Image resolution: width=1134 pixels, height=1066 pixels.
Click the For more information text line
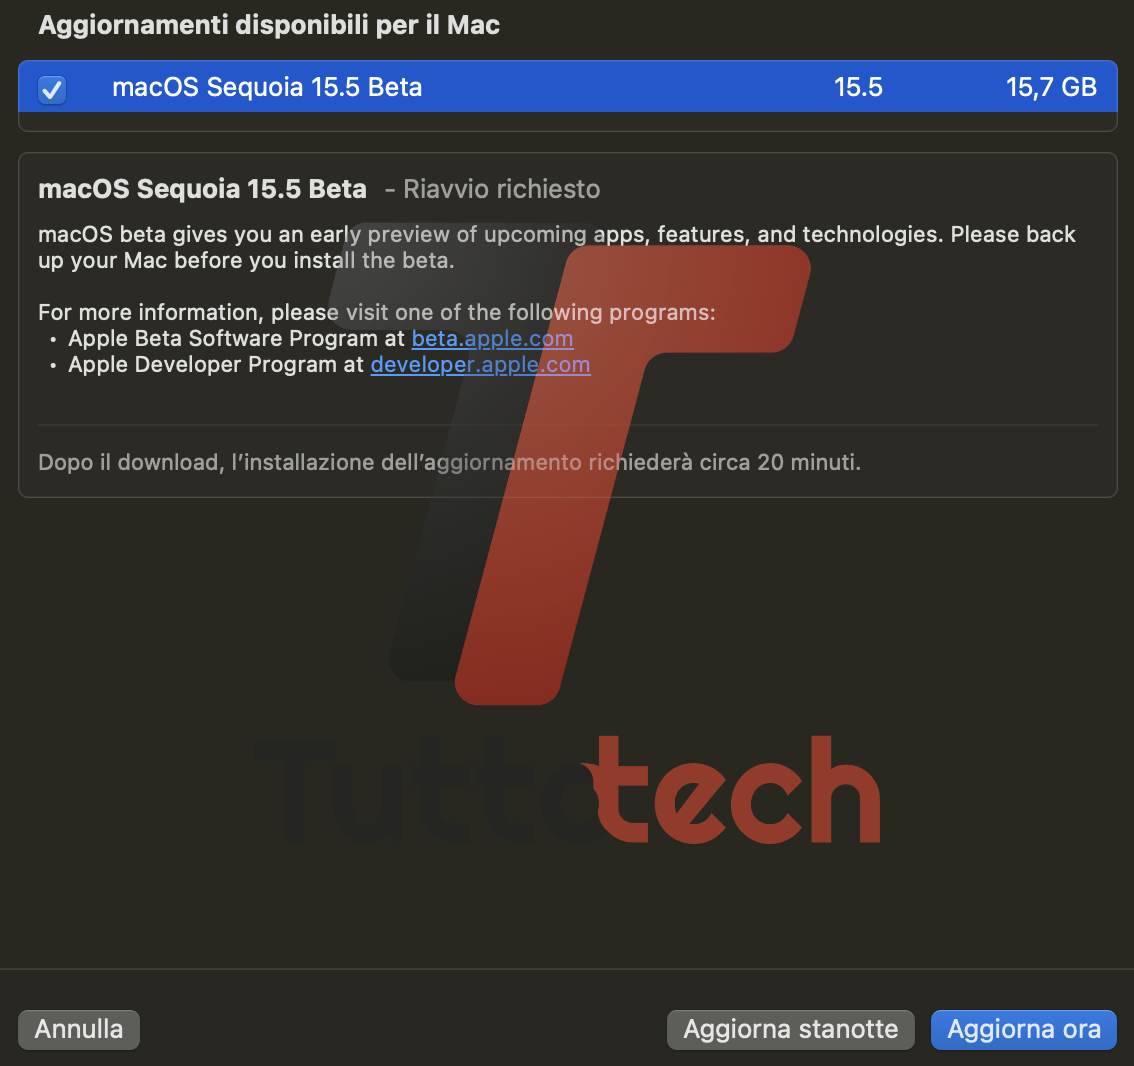[x=377, y=312]
